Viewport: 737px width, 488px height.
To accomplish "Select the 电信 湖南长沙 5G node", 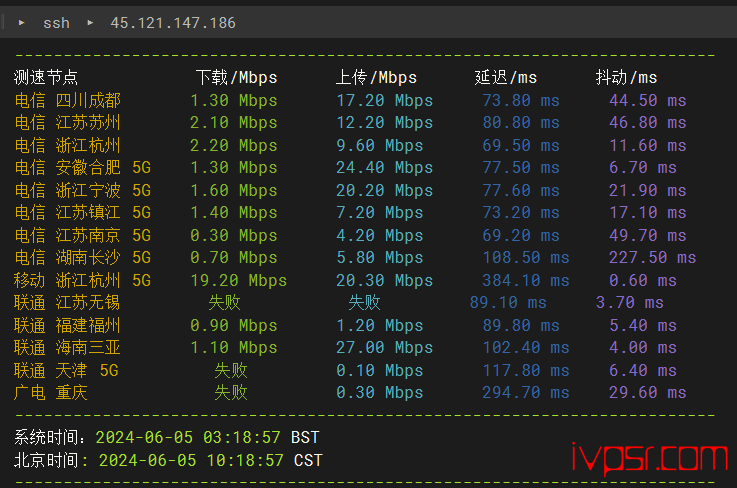I will [x=83, y=258].
